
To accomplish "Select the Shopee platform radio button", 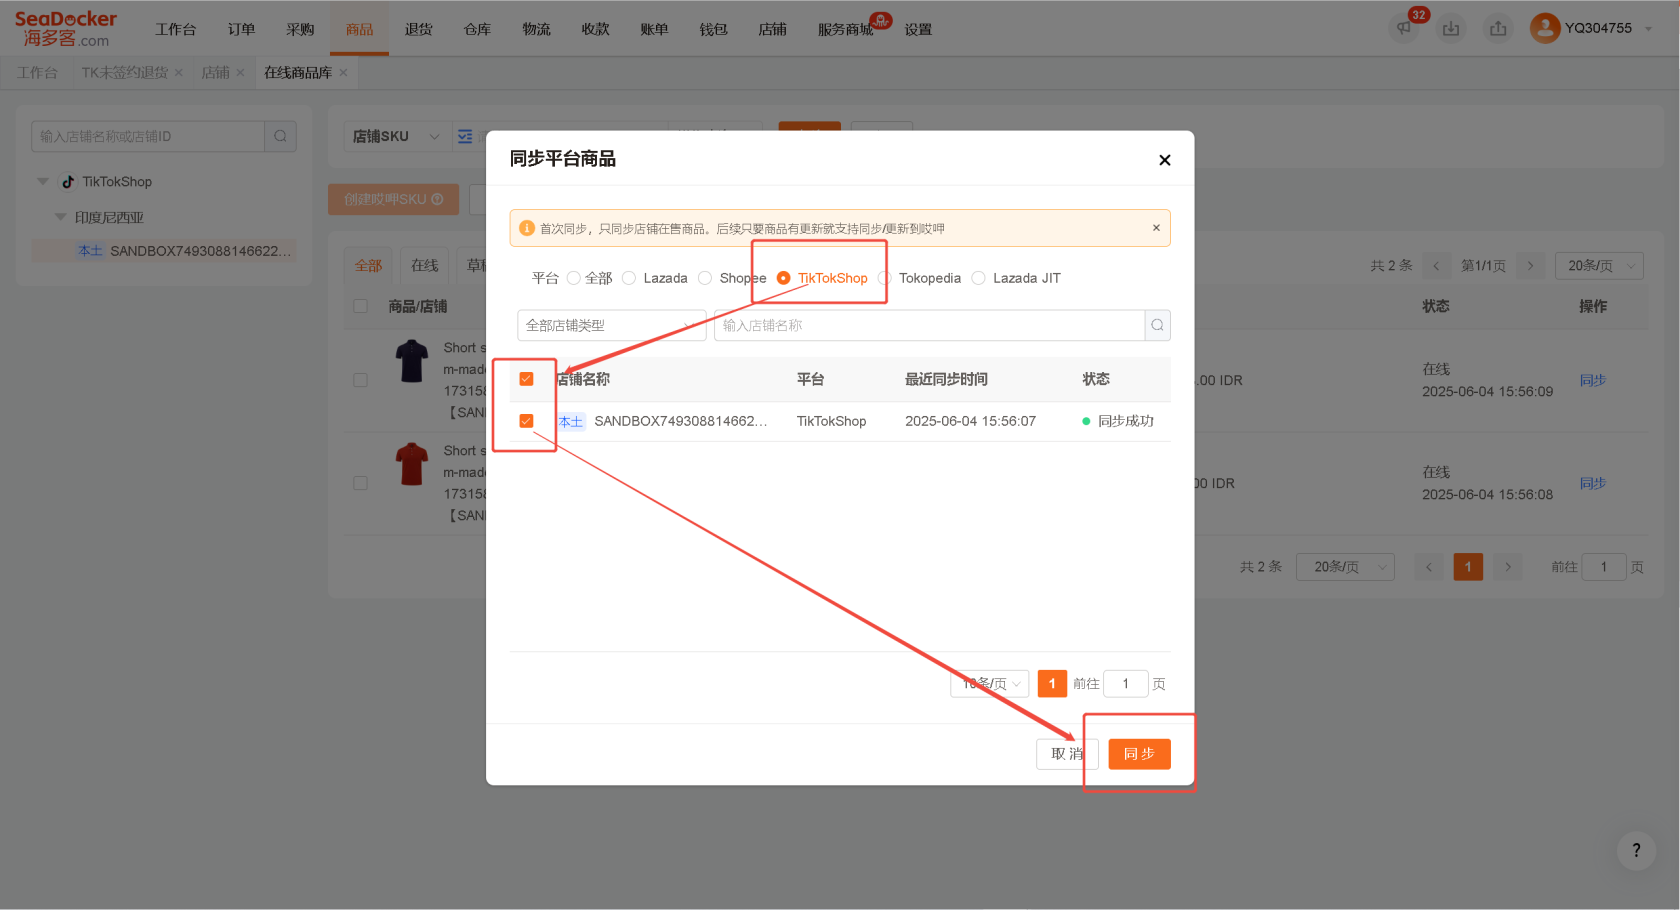I will click(x=705, y=278).
